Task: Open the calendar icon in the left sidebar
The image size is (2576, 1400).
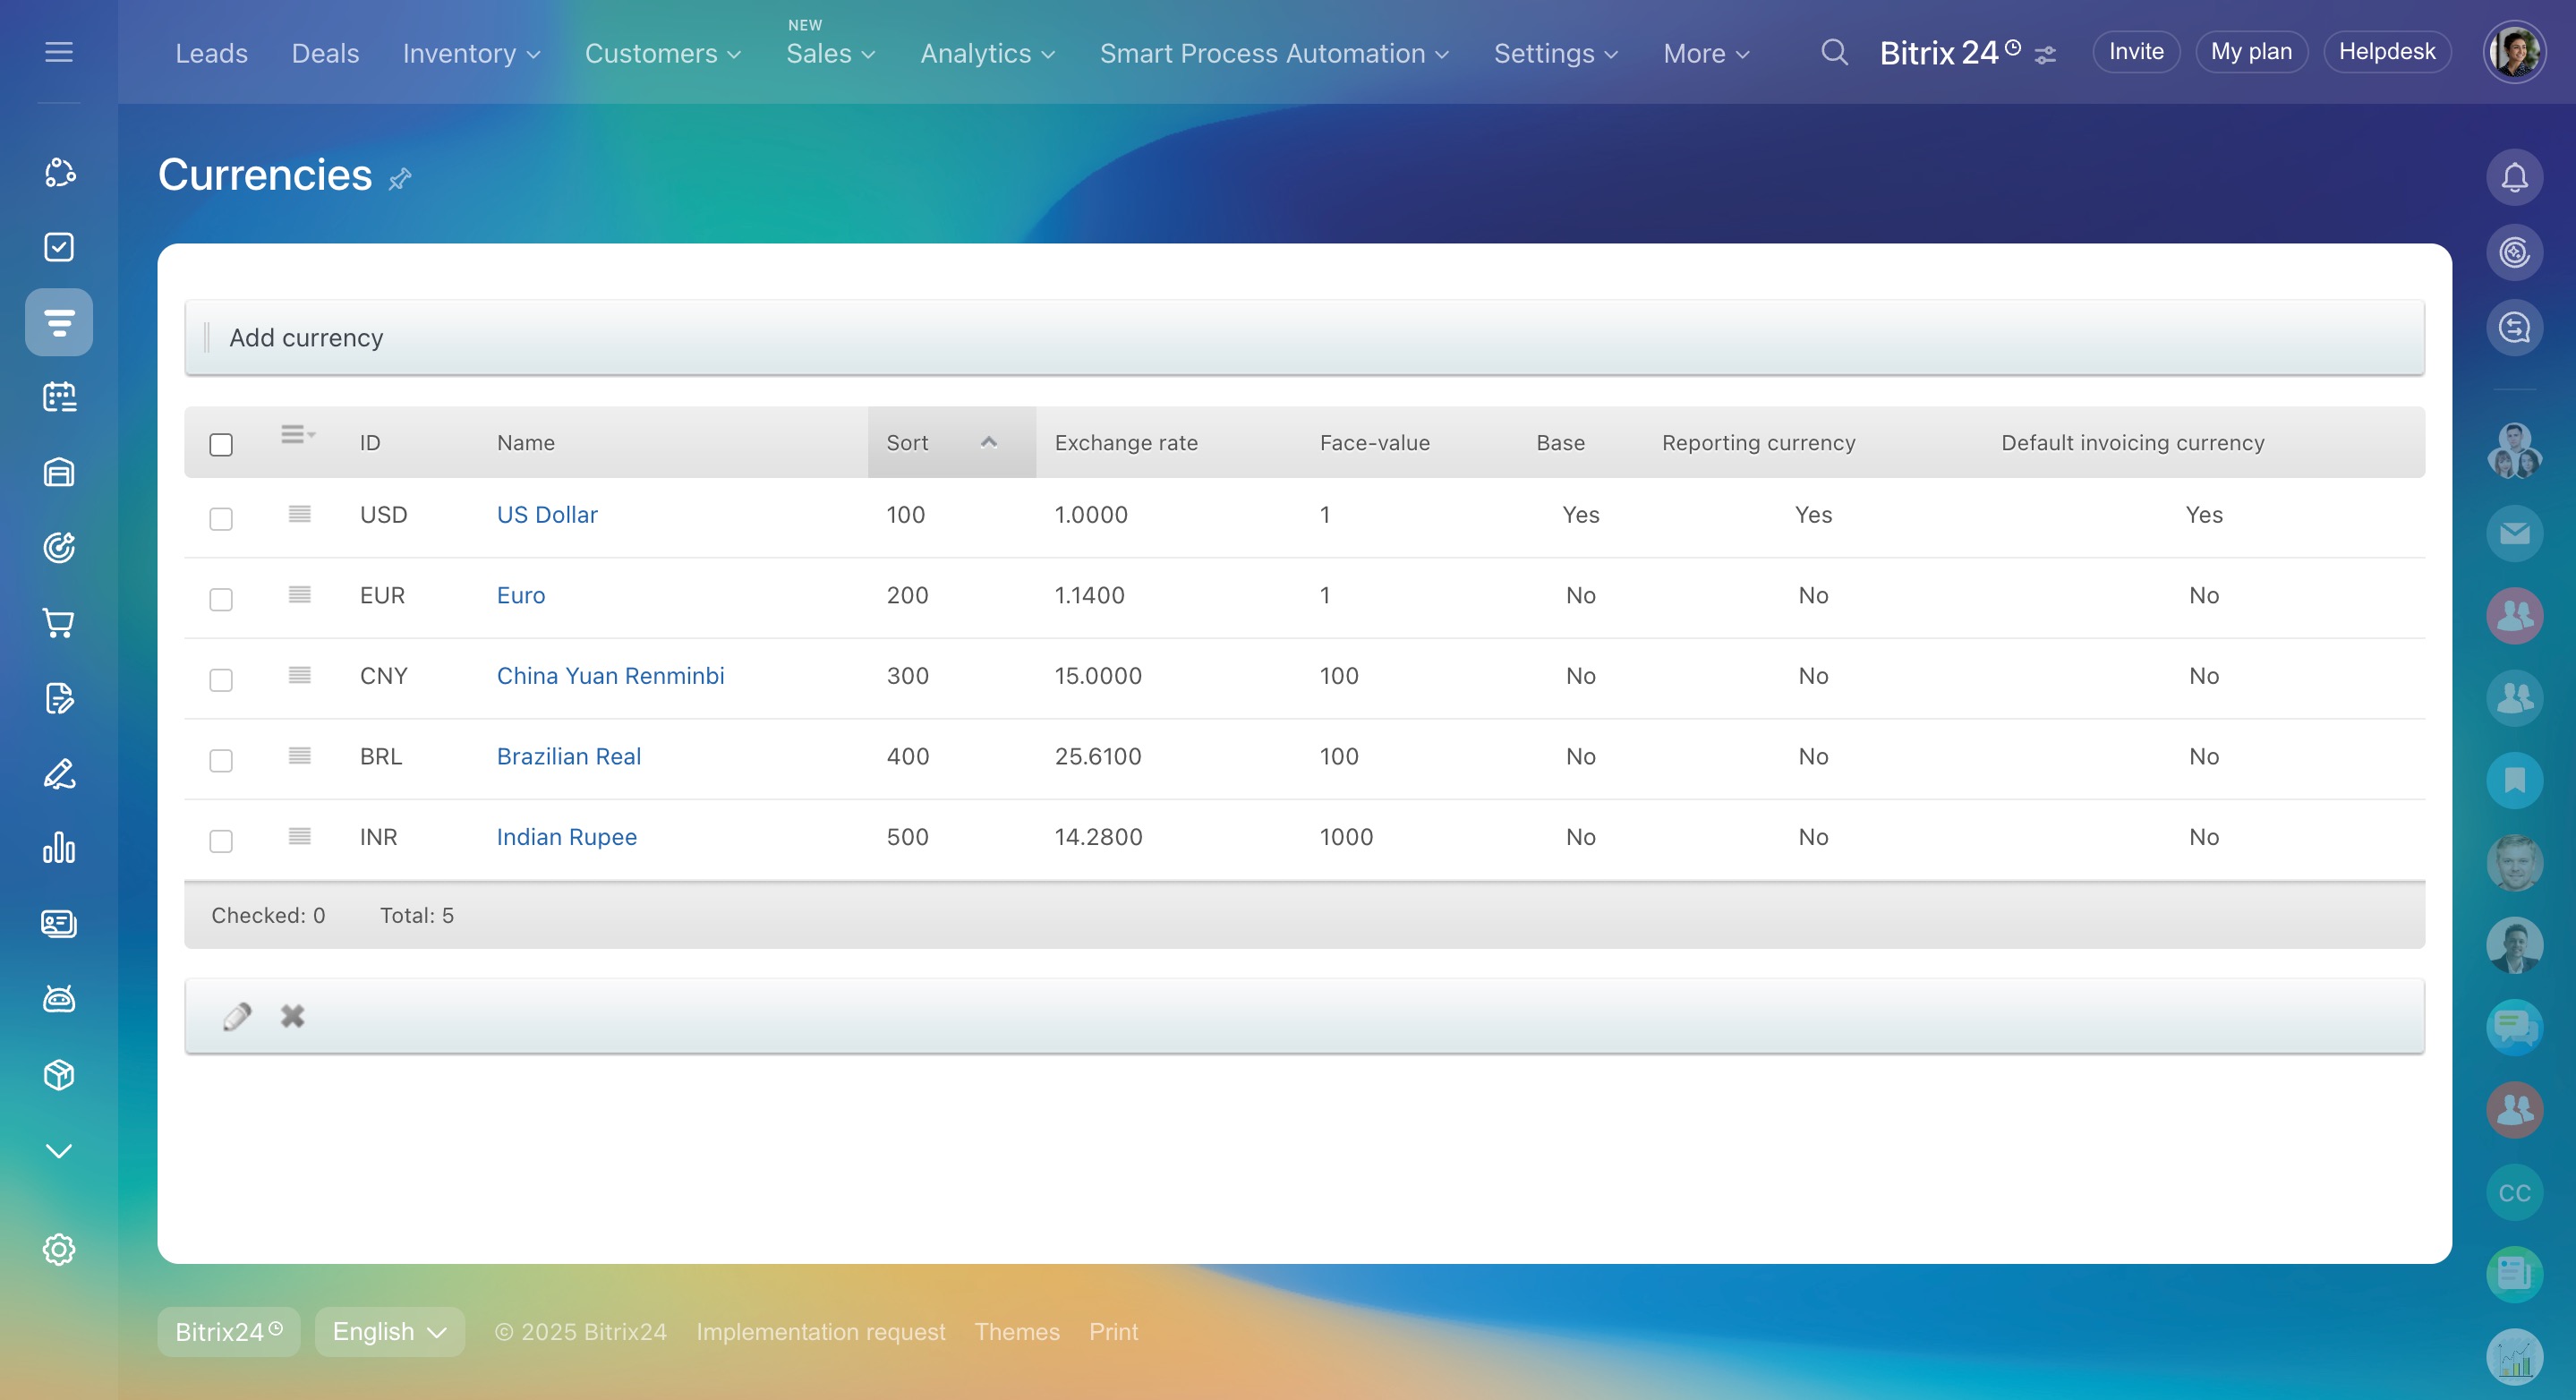Action: pos(59,397)
